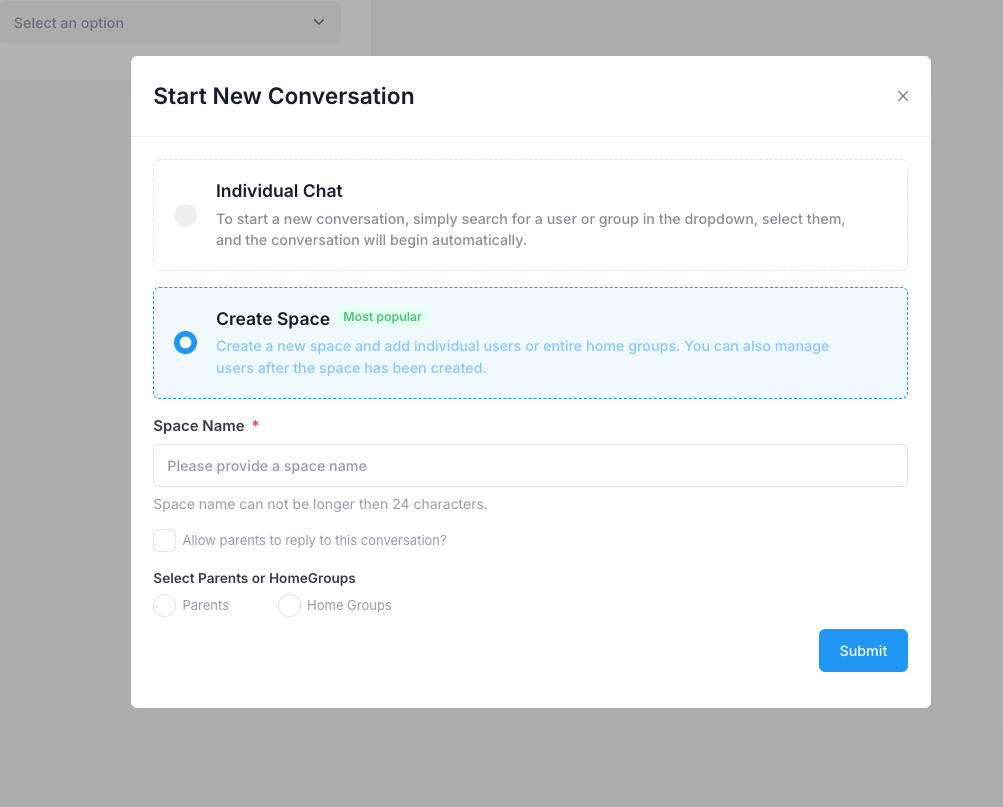Choose the Parents radio option
Image resolution: width=1003 pixels, height=807 pixels.
coord(164,606)
